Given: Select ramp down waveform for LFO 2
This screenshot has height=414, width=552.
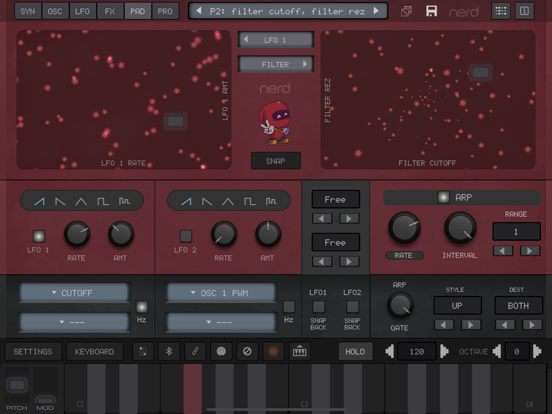Looking at the screenshot, I should [x=207, y=201].
